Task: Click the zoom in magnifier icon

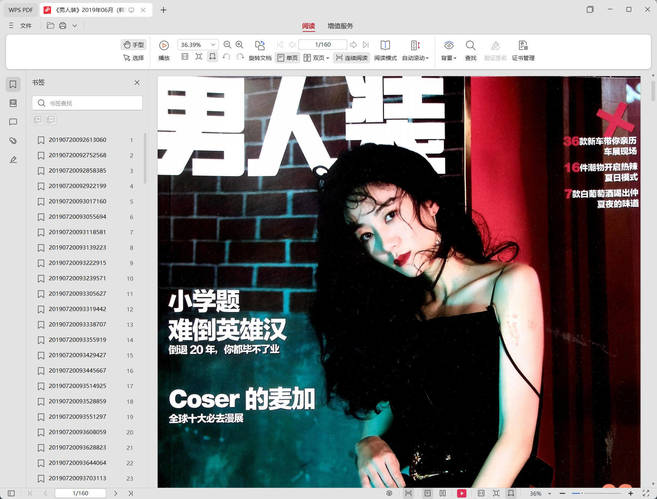Action: point(240,45)
